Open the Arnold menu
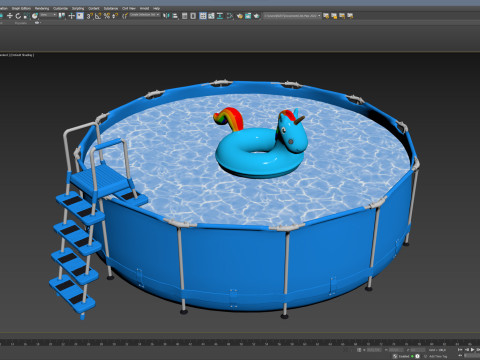The image size is (480, 360). [x=144, y=8]
